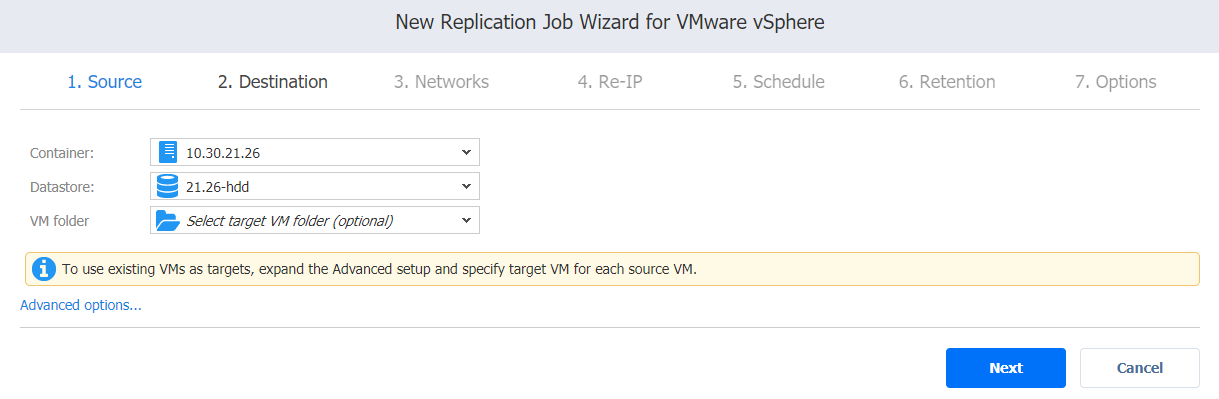
Task: Select the 2. Destination step
Action: pyautogui.click(x=273, y=82)
